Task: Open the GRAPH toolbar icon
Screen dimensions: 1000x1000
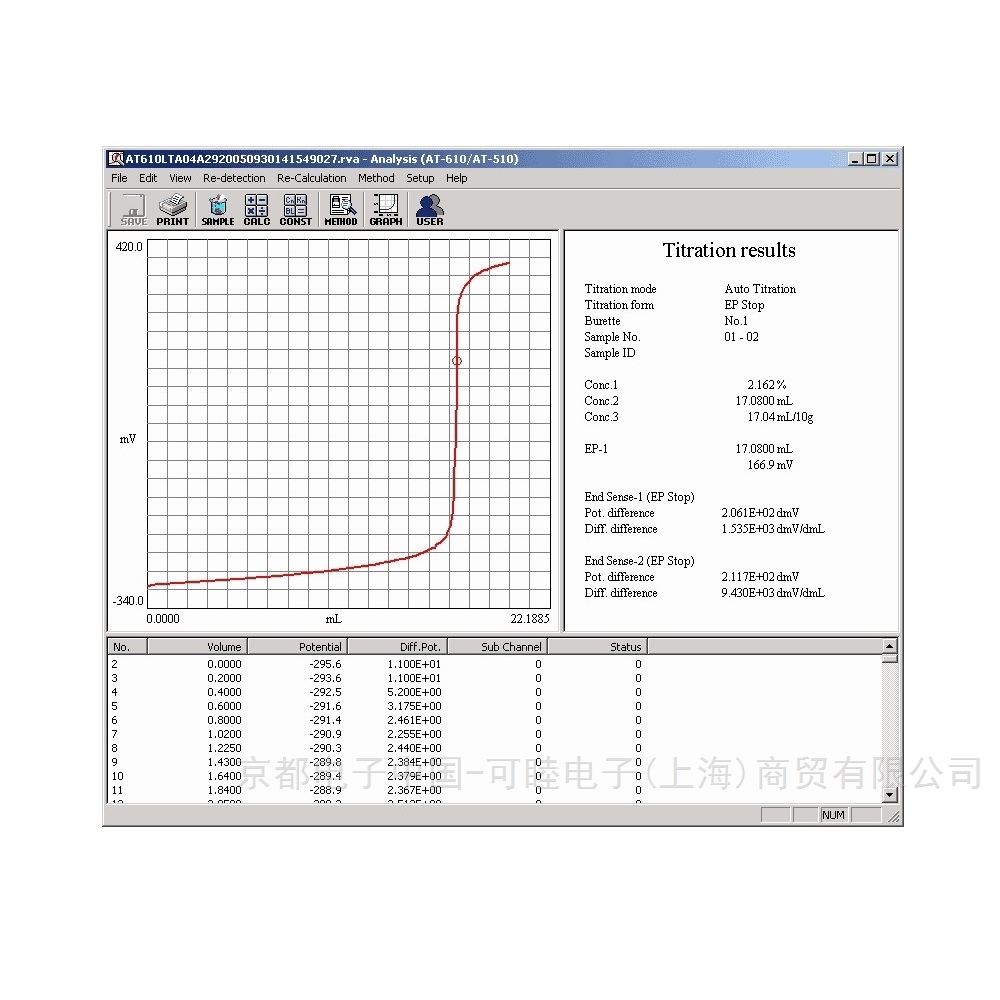Action: [386, 210]
